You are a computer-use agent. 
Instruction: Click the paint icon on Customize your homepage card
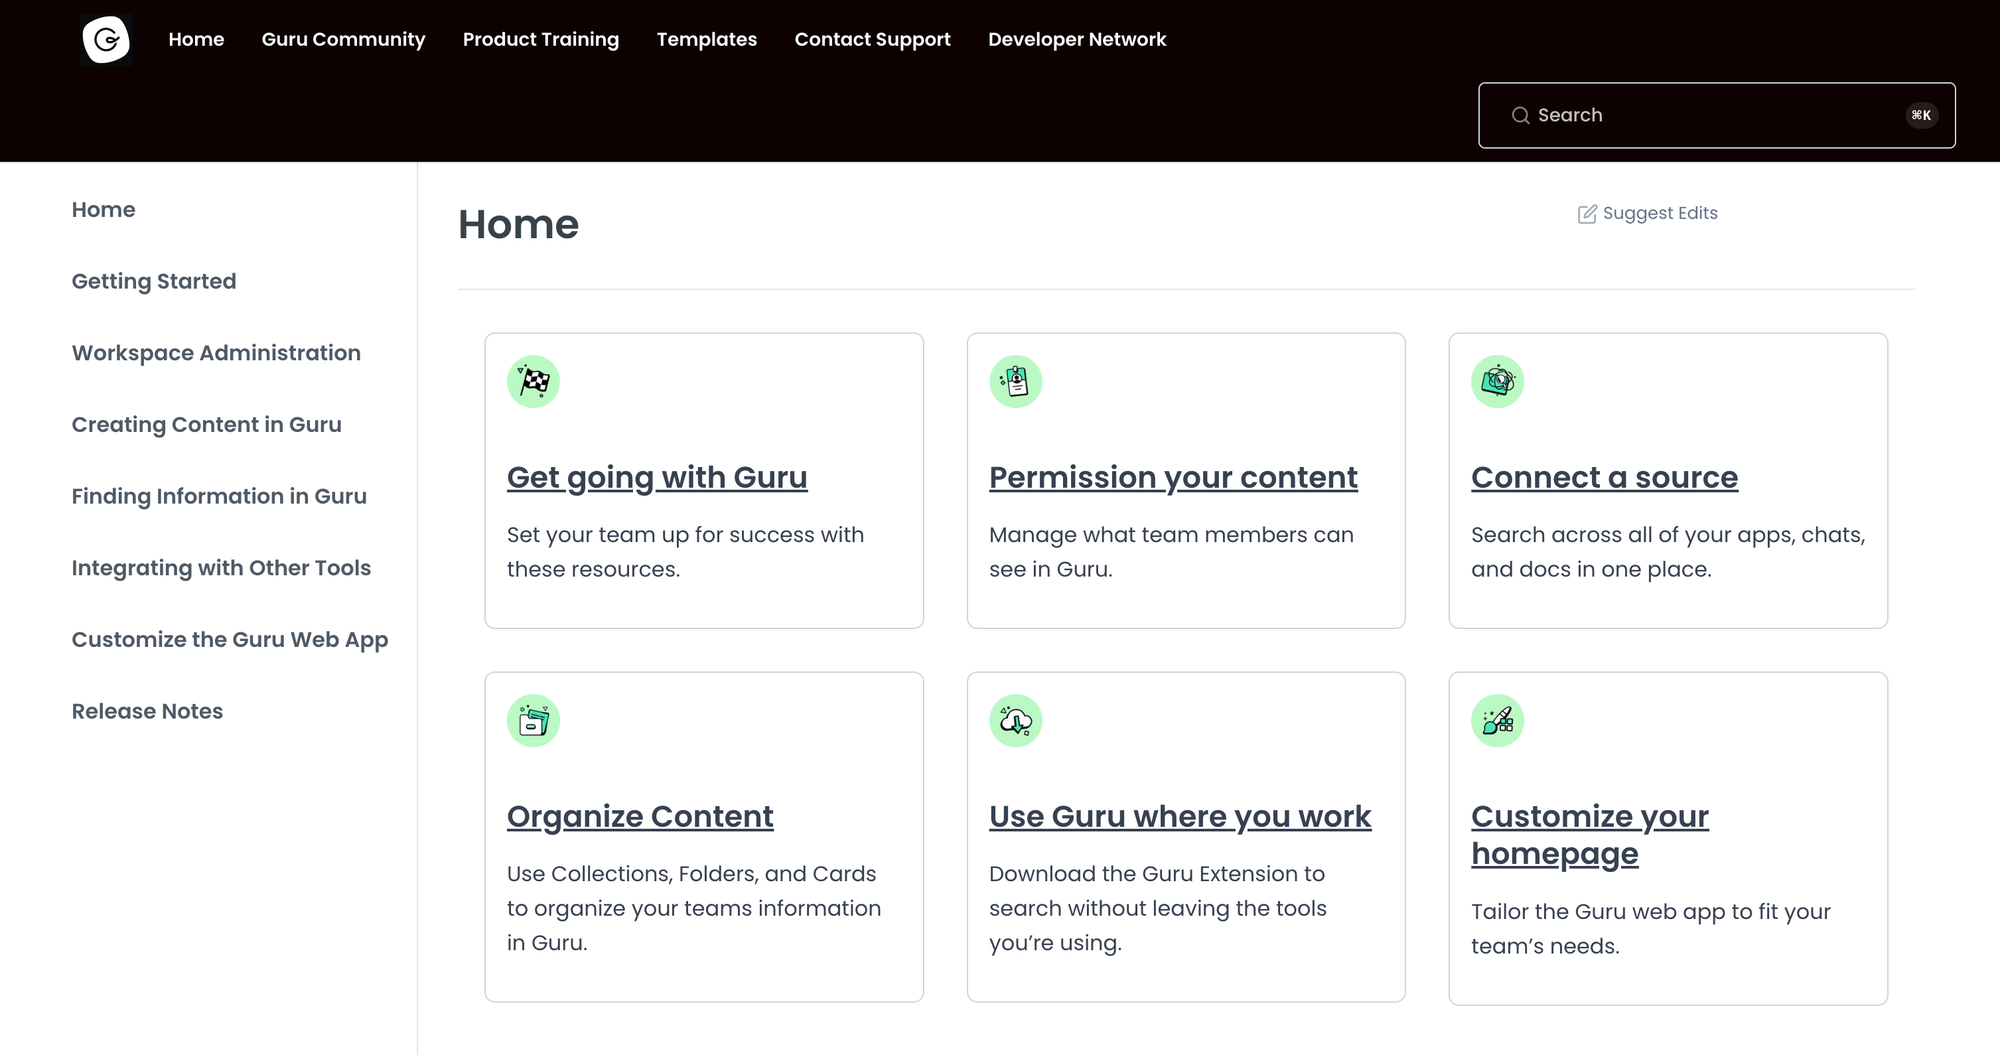1497,720
